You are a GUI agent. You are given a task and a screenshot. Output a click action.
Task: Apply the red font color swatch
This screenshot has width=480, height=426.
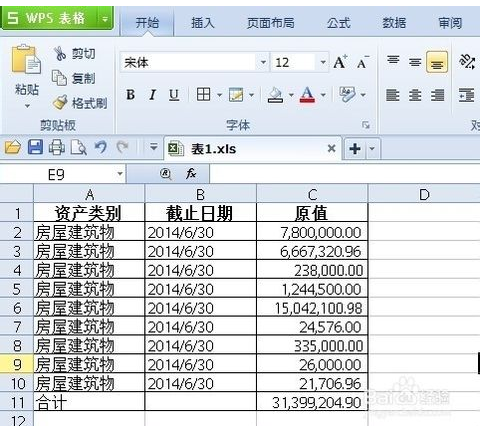[307, 95]
